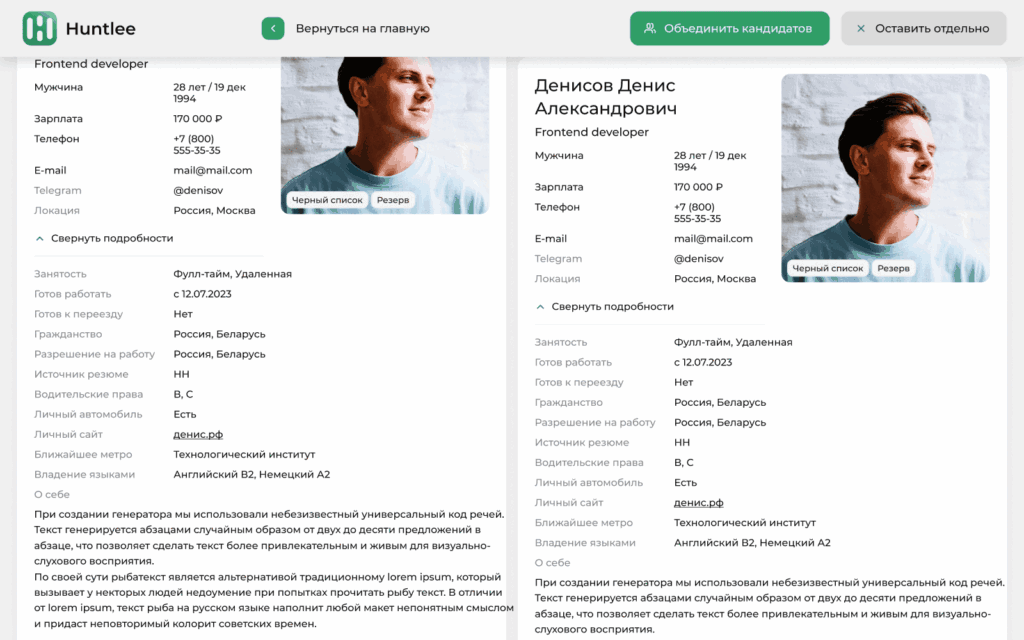
Task: Collapse details chevron in left candidate card
Action: [40, 238]
